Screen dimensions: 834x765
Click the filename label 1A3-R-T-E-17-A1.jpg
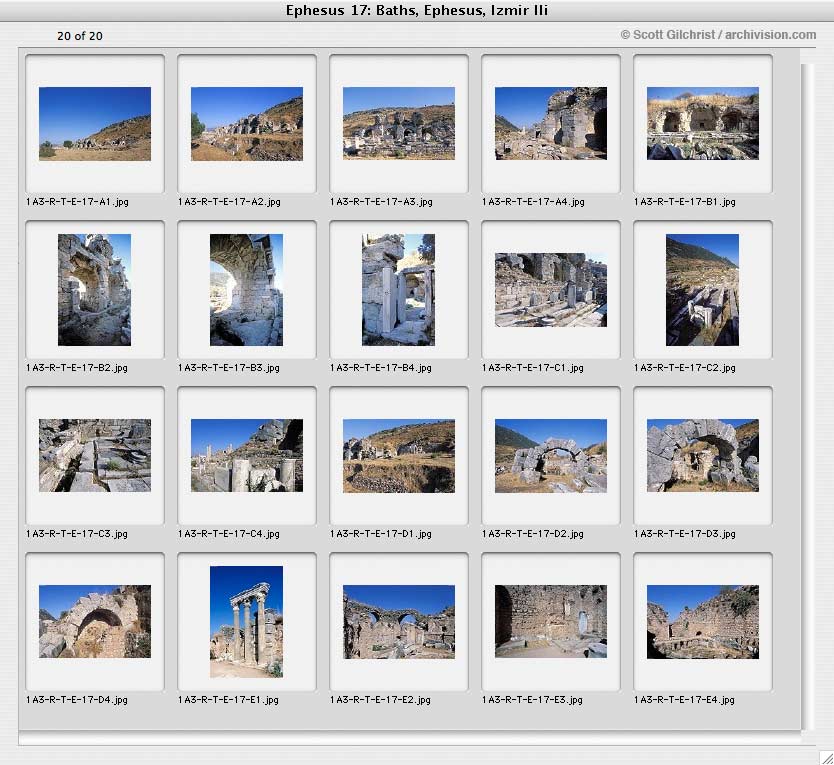tap(77, 202)
